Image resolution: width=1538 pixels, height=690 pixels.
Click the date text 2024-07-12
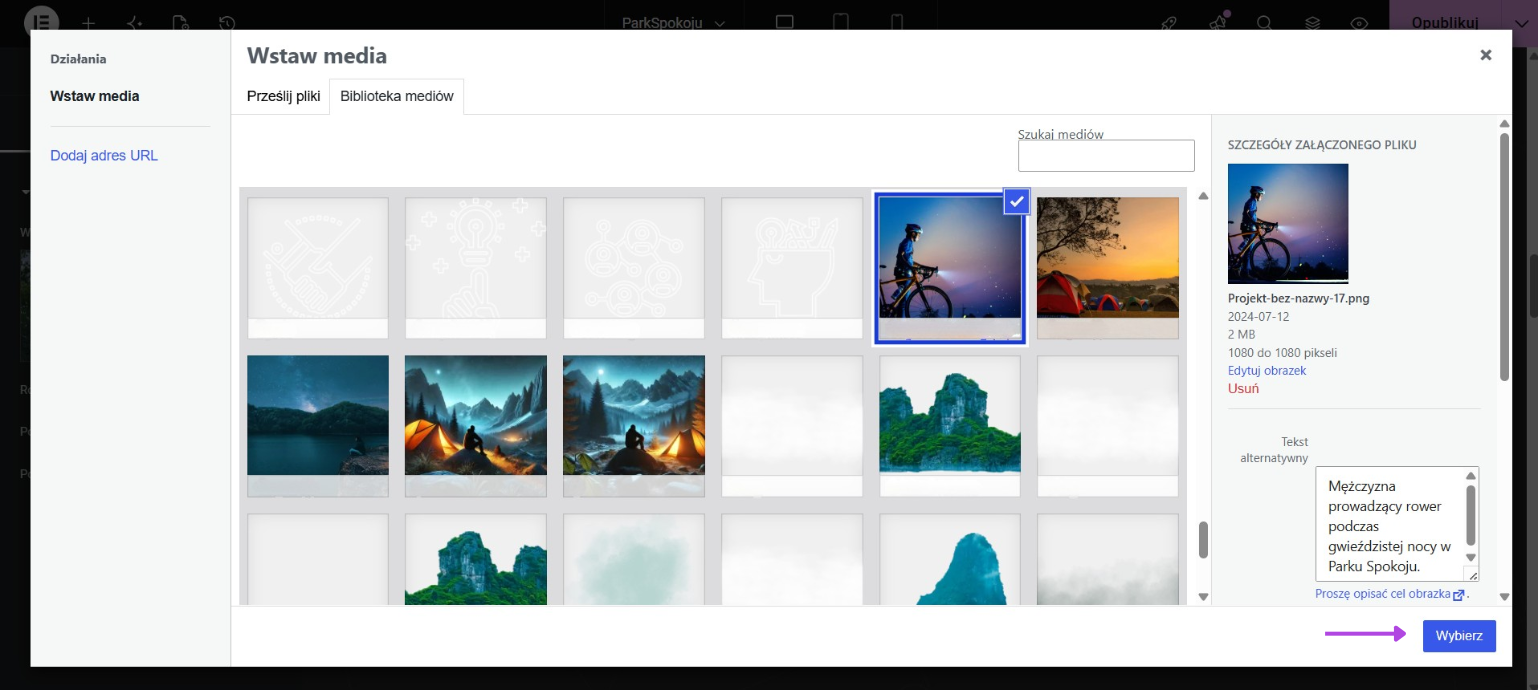(x=1258, y=316)
